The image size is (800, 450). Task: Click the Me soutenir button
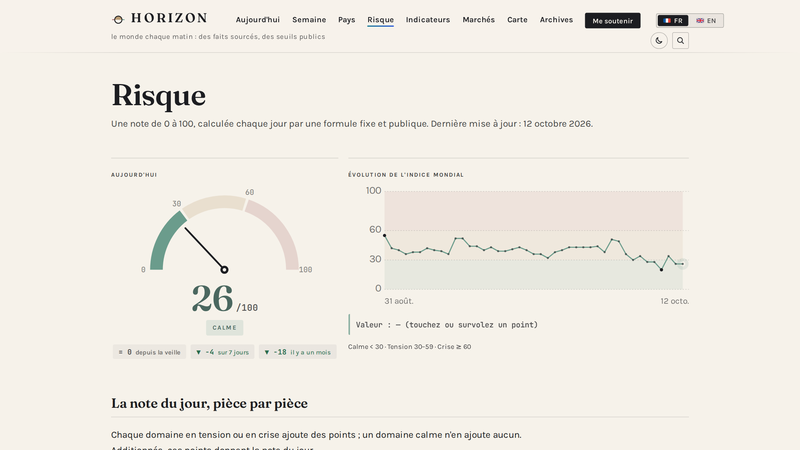pyautogui.click(x=612, y=20)
